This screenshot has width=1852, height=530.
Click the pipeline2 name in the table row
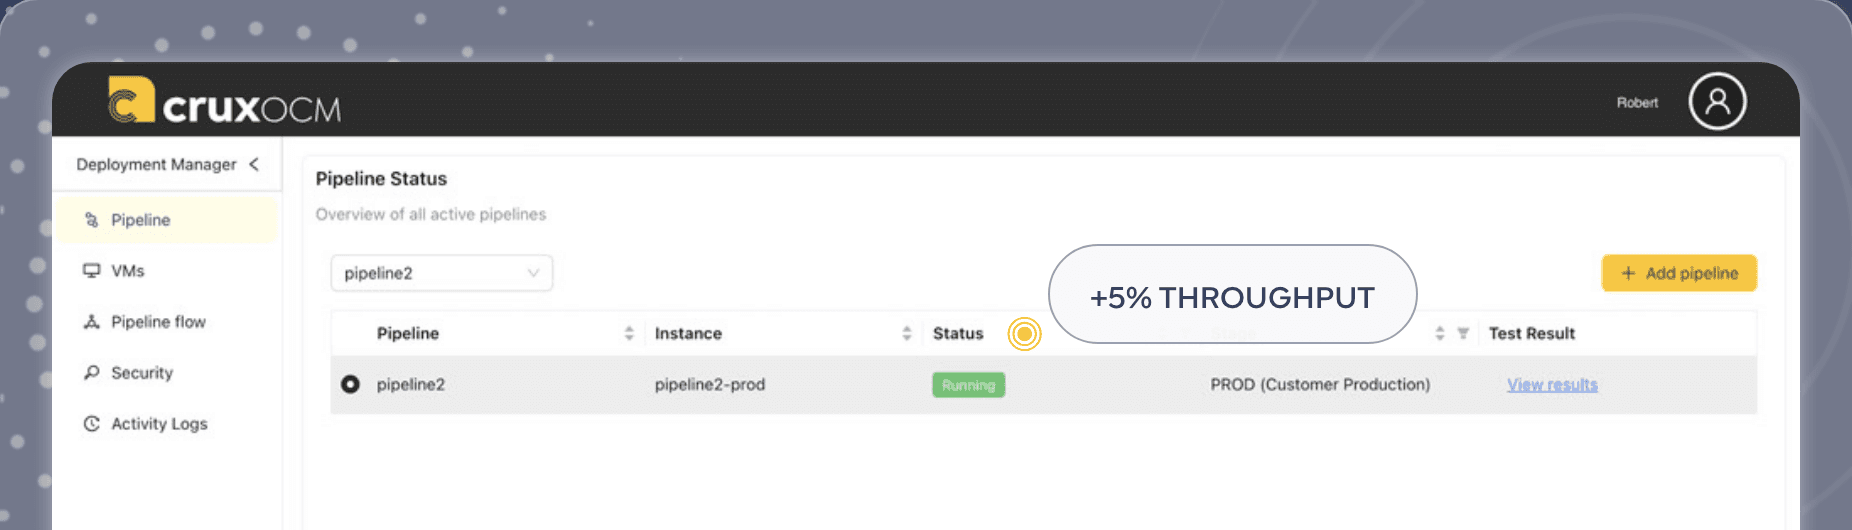click(410, 385)
